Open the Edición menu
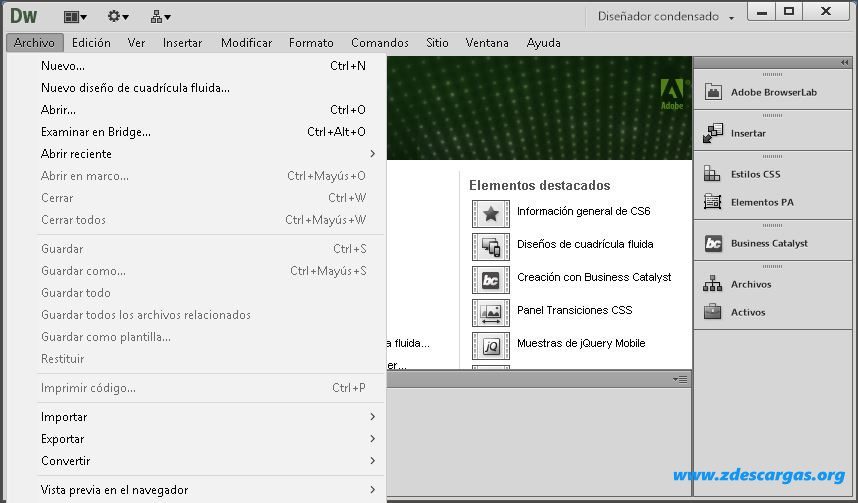The height and width of the screenshot is (503, 858). (91, 43)
